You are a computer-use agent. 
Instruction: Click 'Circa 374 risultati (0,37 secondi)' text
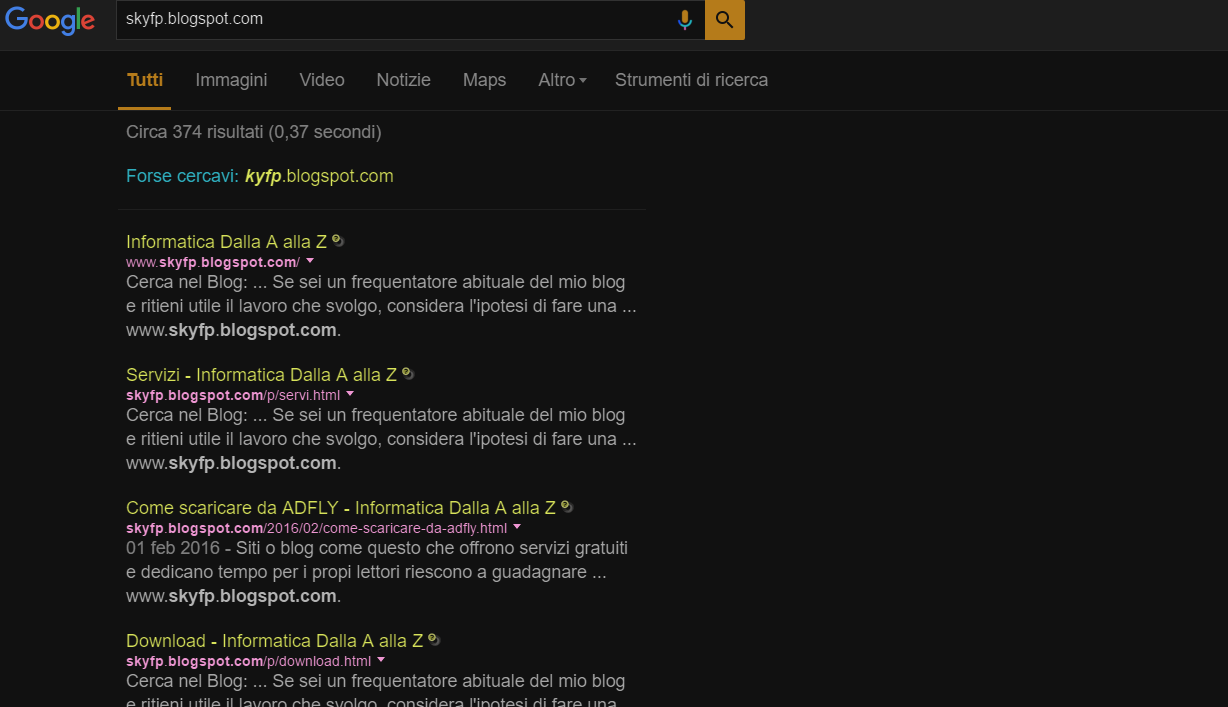click(x=254, y=132)
